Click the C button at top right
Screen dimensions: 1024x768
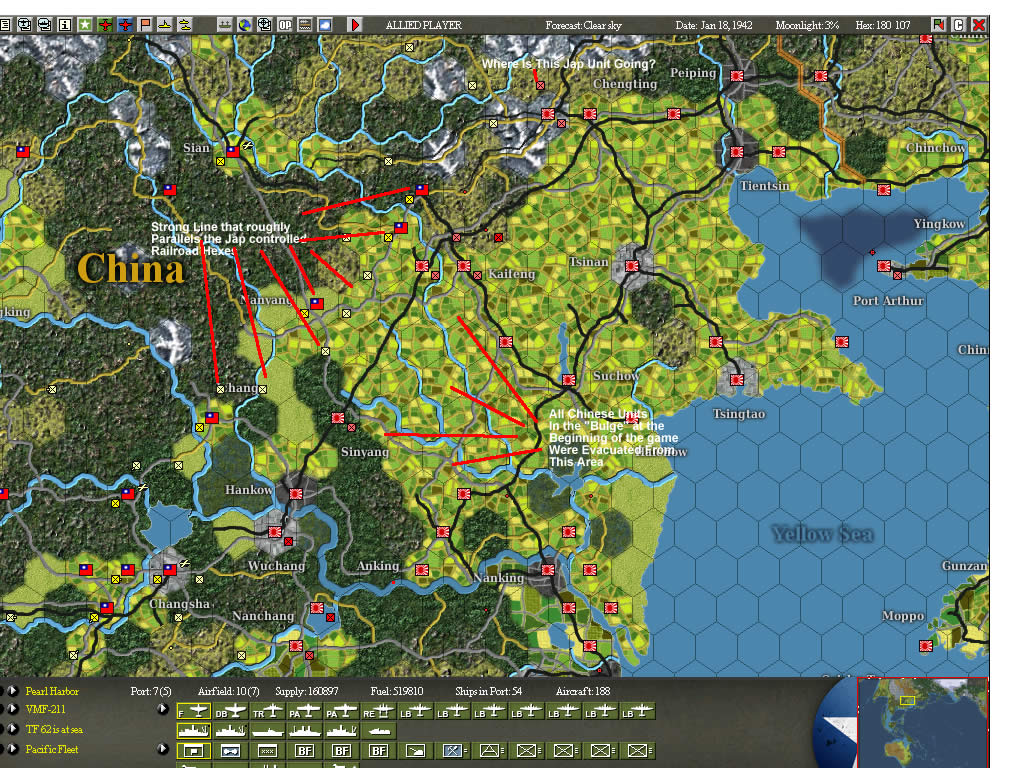(959, 25)
